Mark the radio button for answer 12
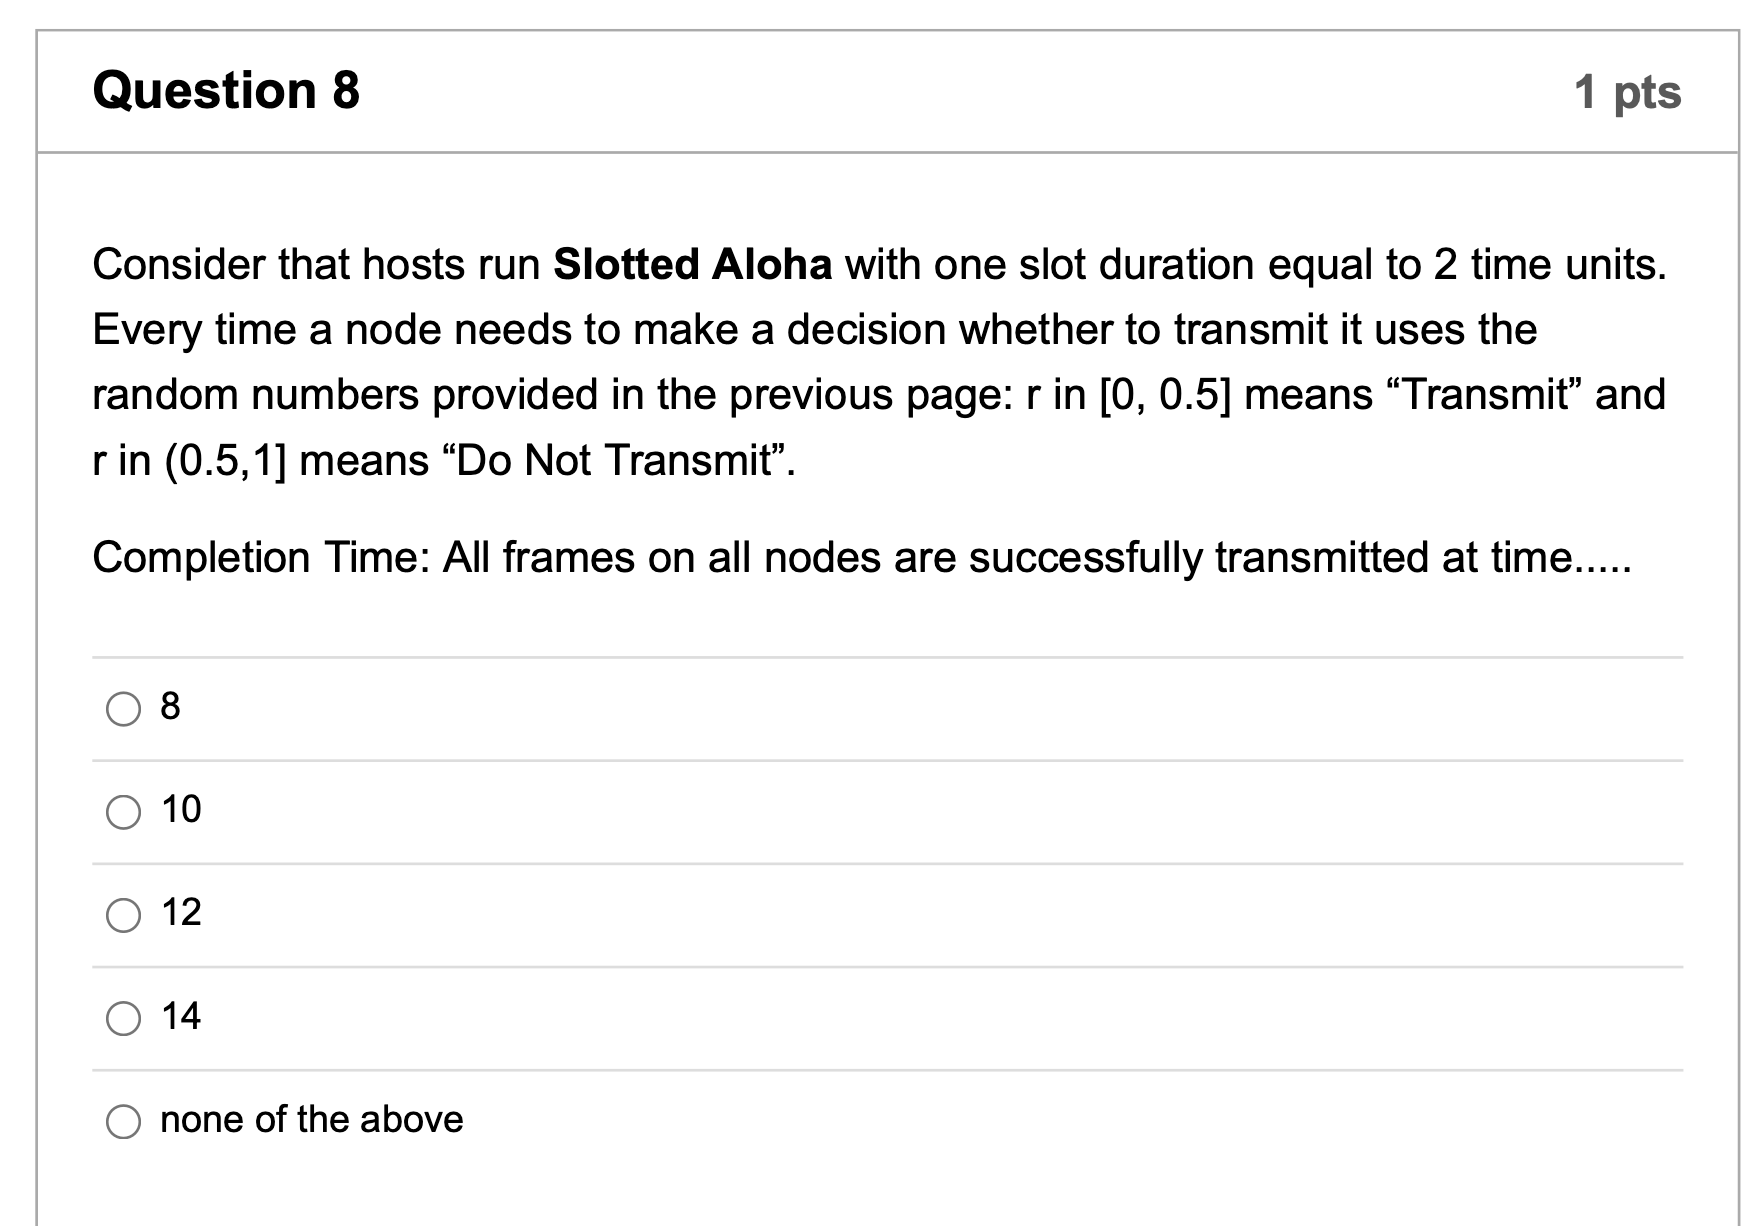 (123, 915)
